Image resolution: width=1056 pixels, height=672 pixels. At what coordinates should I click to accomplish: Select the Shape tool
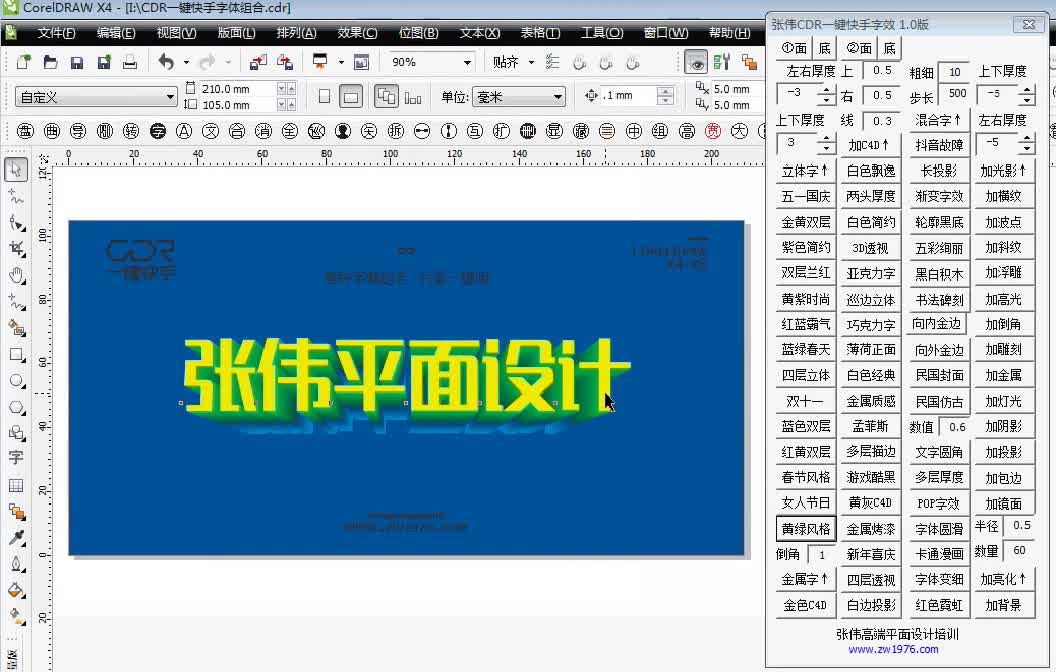tap(14, 198)
